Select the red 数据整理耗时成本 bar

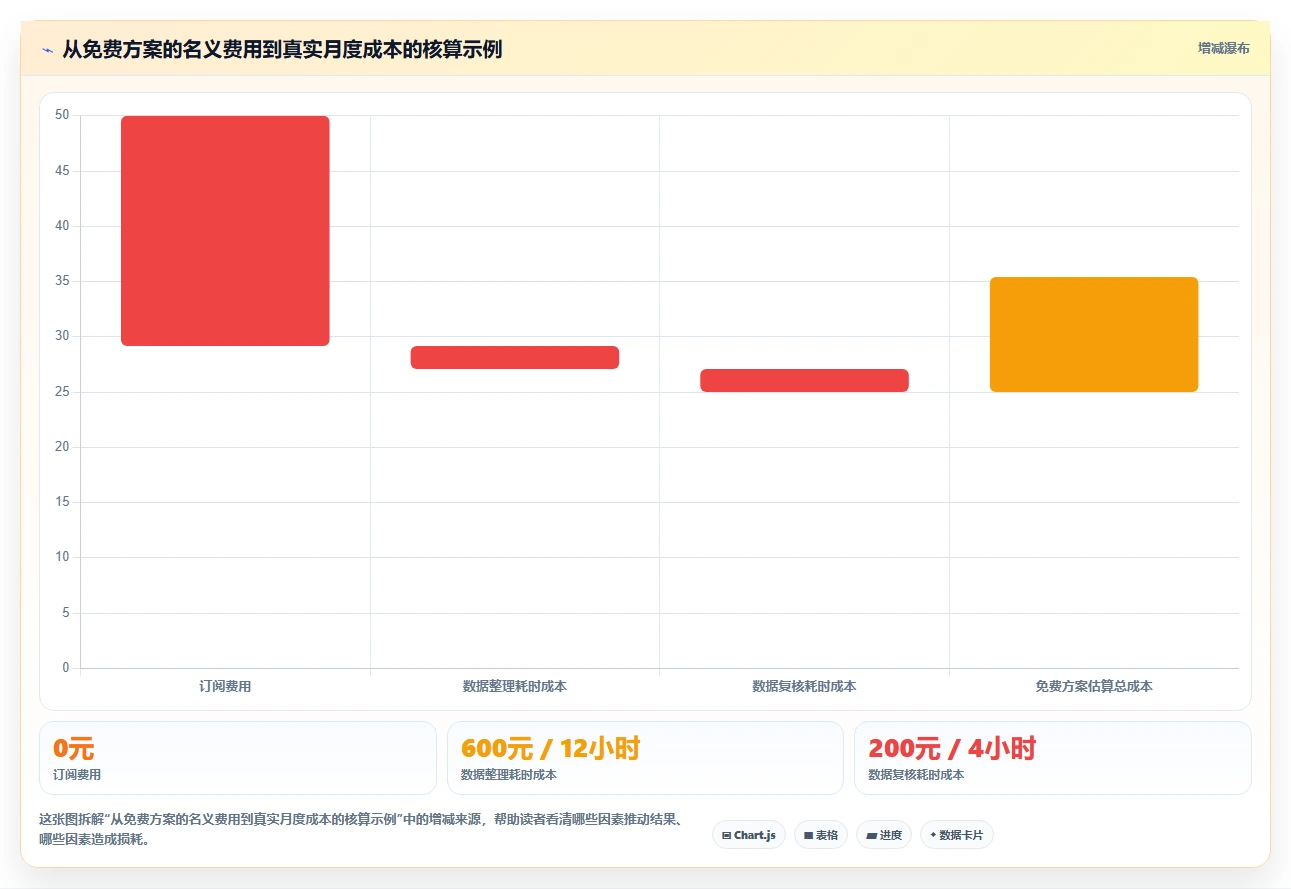(x=515, y=357)
